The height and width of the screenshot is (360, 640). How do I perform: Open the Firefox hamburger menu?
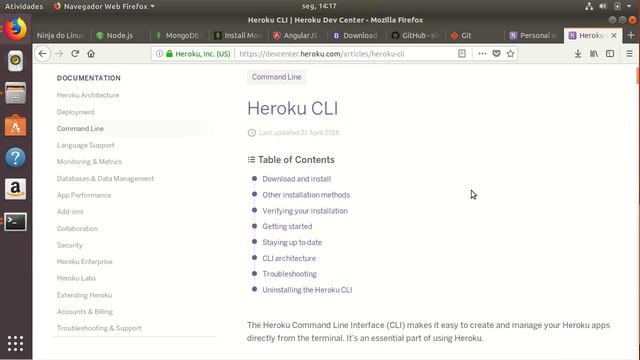[629, 53]
